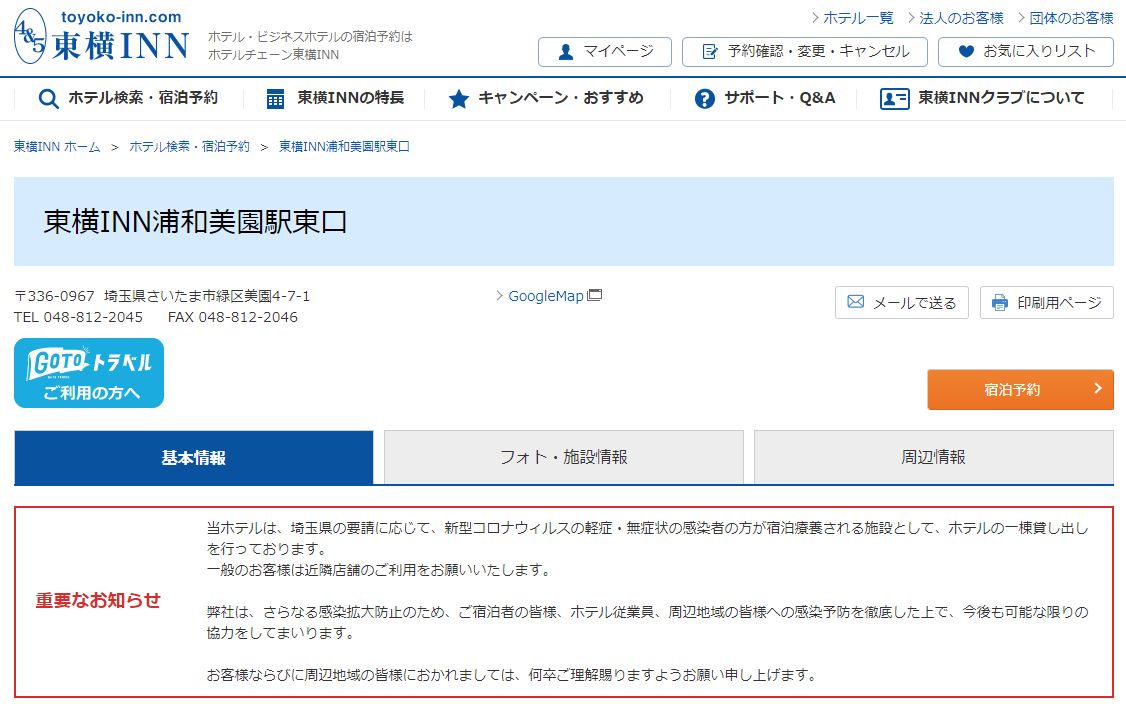
Task: Switch to 周辺情報 tab
Action: [934, 457]
